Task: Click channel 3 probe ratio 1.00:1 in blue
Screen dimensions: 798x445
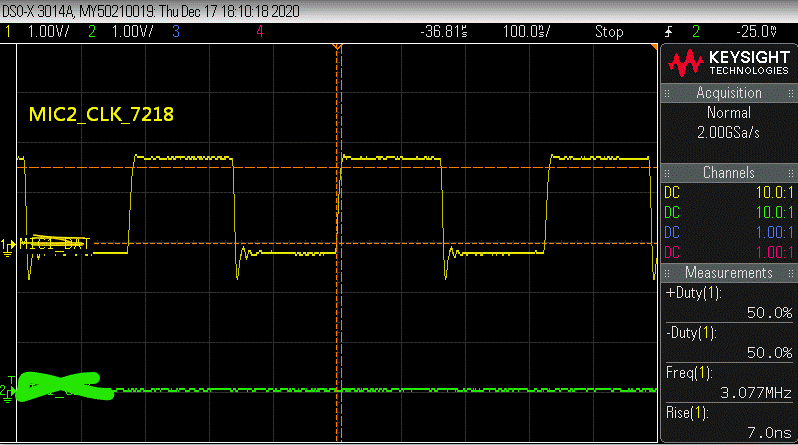Action: pyautogui.click(x=775, y=232)
